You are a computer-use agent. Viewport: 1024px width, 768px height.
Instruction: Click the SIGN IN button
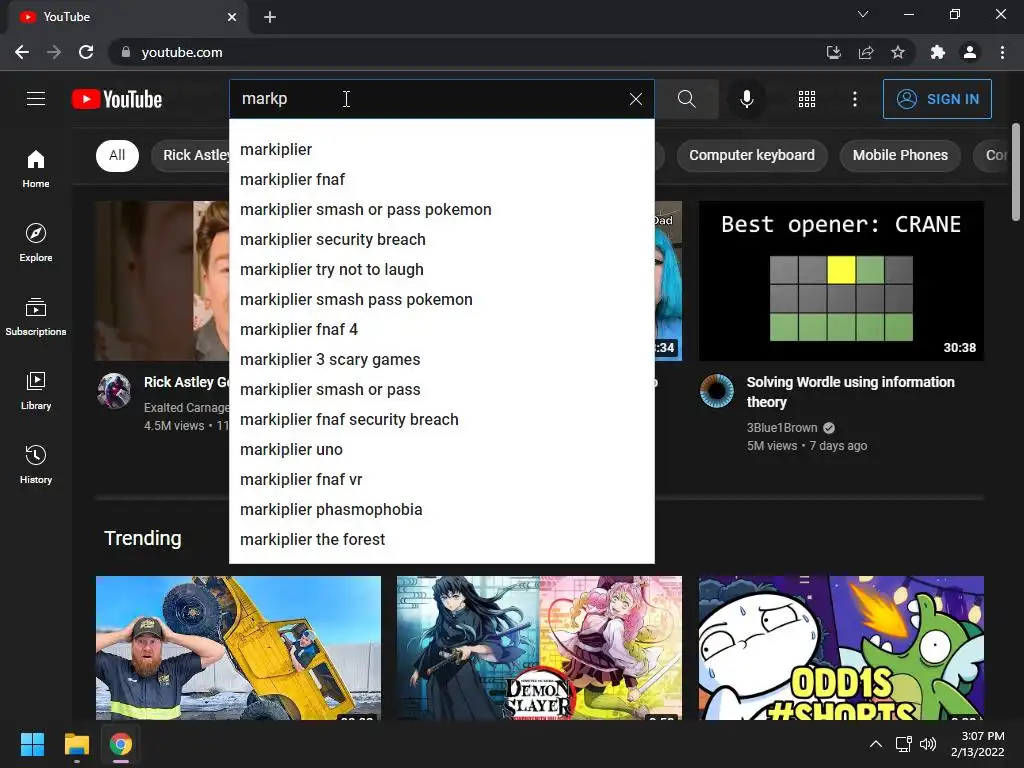click(x=937, y=99)
